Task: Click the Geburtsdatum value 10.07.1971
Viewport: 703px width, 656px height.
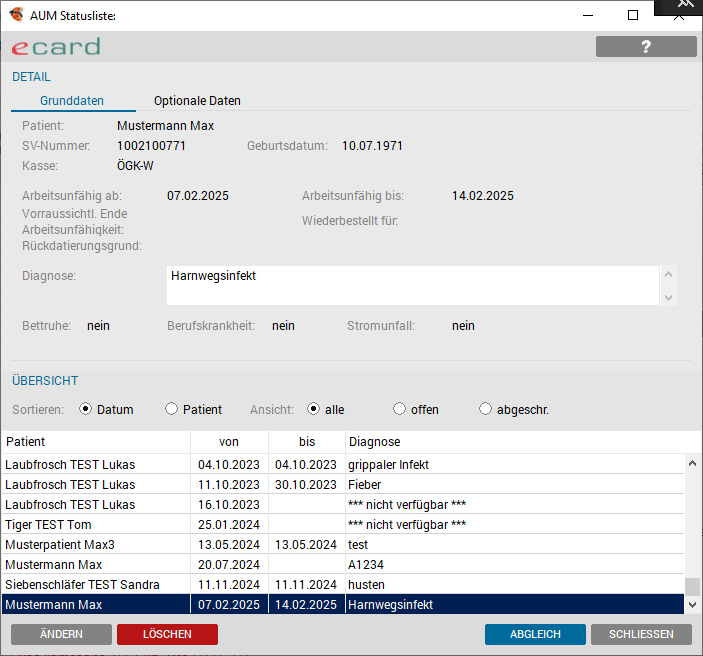Action: click(372, 146)
